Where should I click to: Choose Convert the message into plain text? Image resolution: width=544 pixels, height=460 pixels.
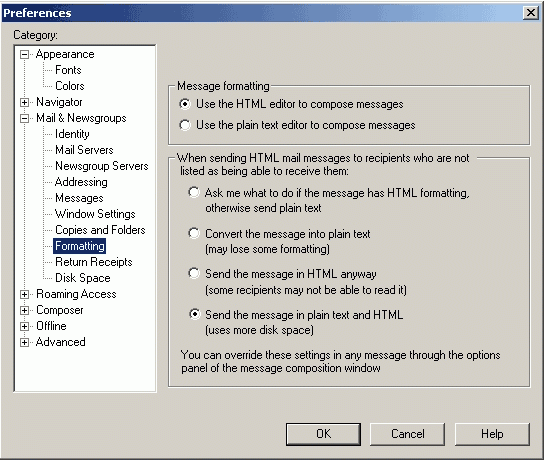(x=194, y=233)
